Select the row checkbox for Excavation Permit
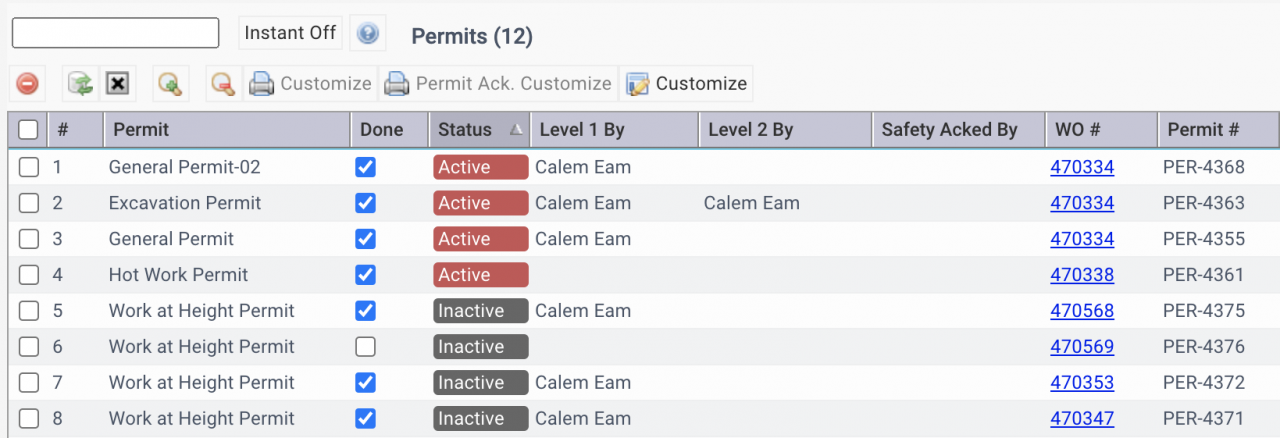Screen dimensions: 1280x438 [x=29, y=203]
